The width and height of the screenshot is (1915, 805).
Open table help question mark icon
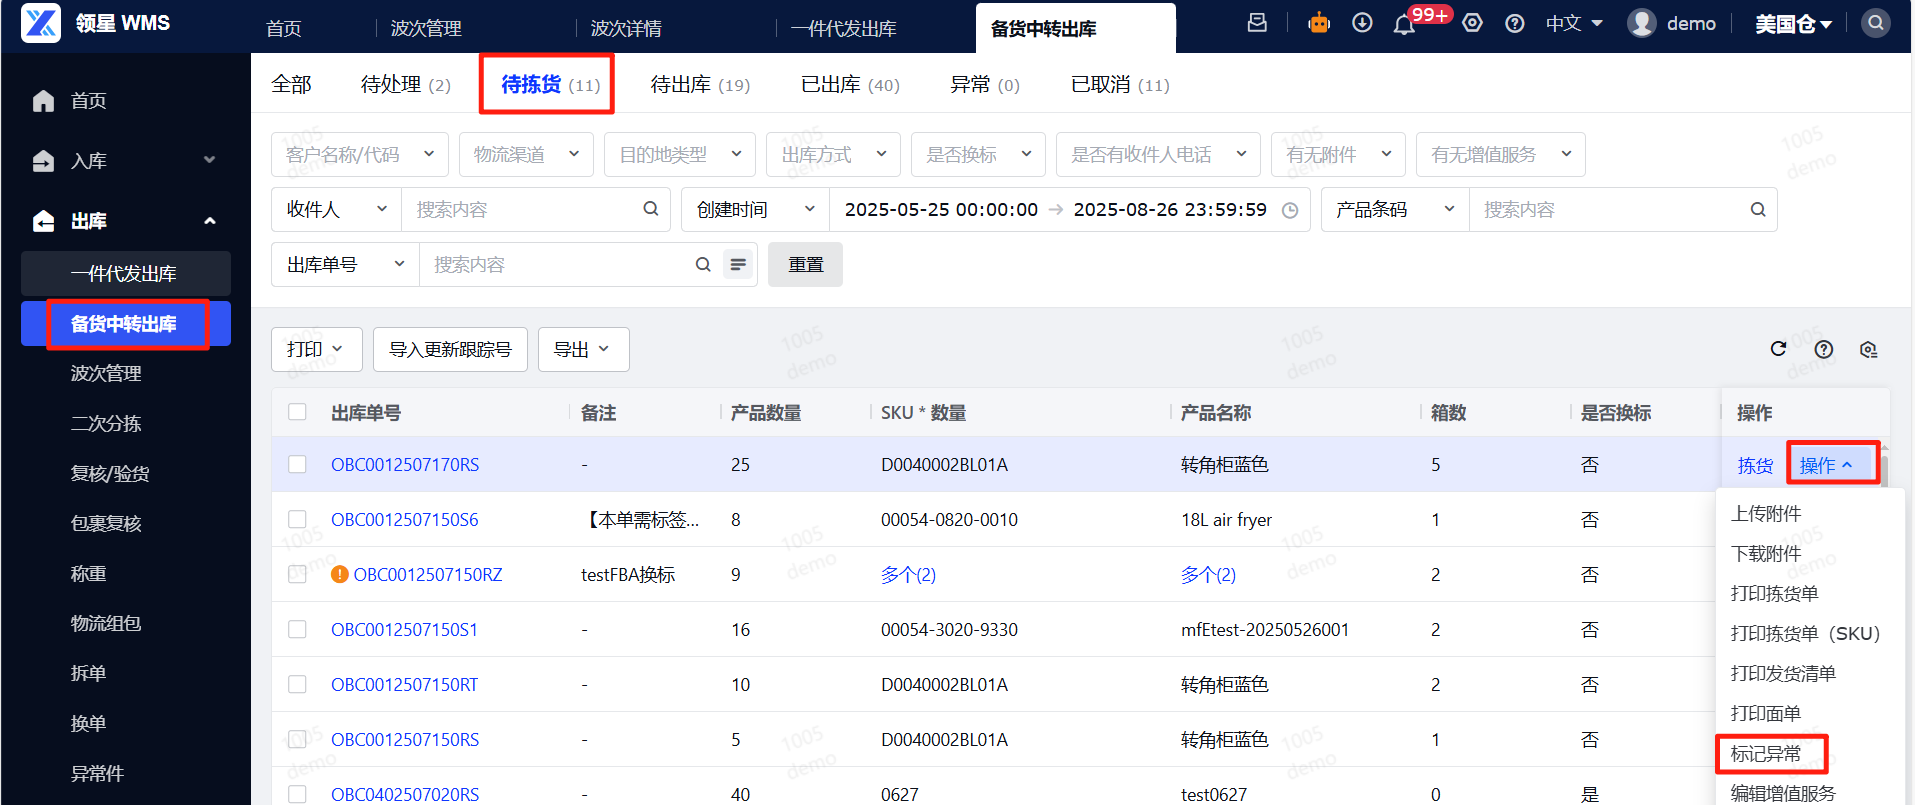(x=1824, y=349)
